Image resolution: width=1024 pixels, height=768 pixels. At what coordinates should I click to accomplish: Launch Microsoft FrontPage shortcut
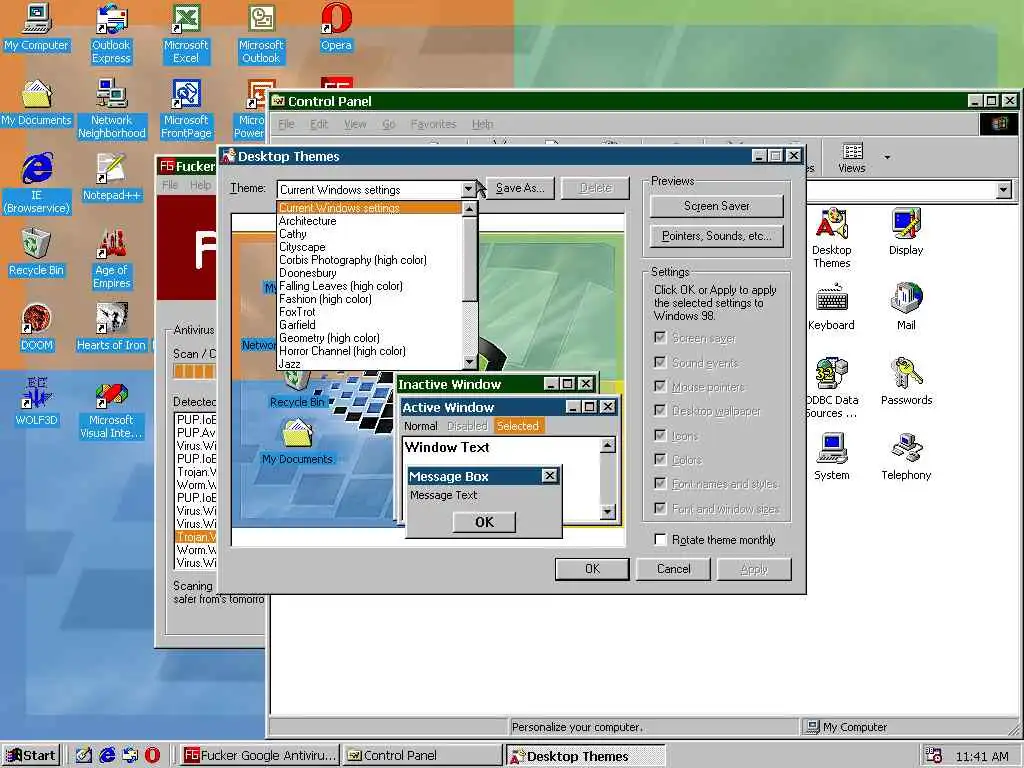coord(186,108)
